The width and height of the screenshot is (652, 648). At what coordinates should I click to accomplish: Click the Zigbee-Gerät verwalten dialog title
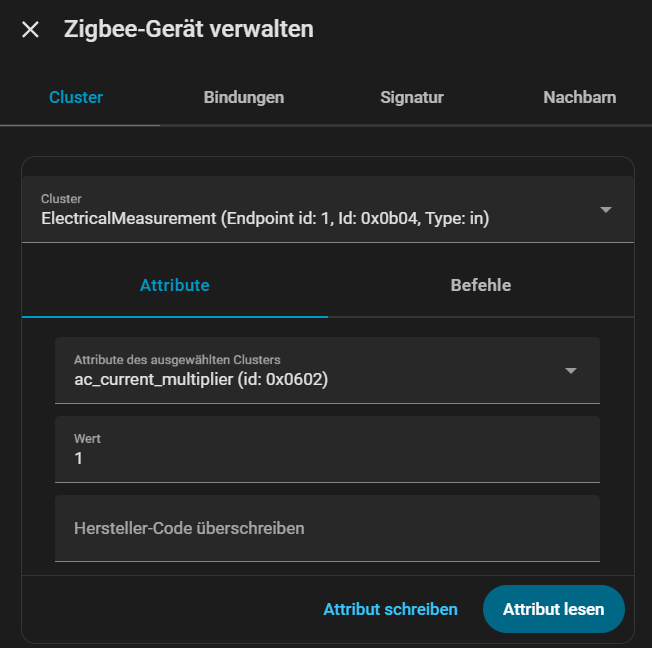click(x=189, y=30)
